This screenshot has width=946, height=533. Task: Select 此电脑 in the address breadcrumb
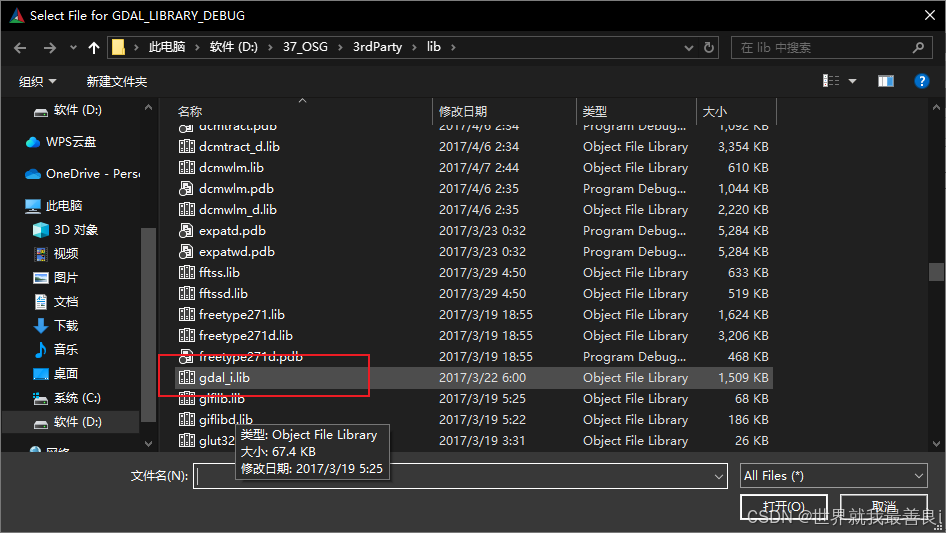[167, 47]
